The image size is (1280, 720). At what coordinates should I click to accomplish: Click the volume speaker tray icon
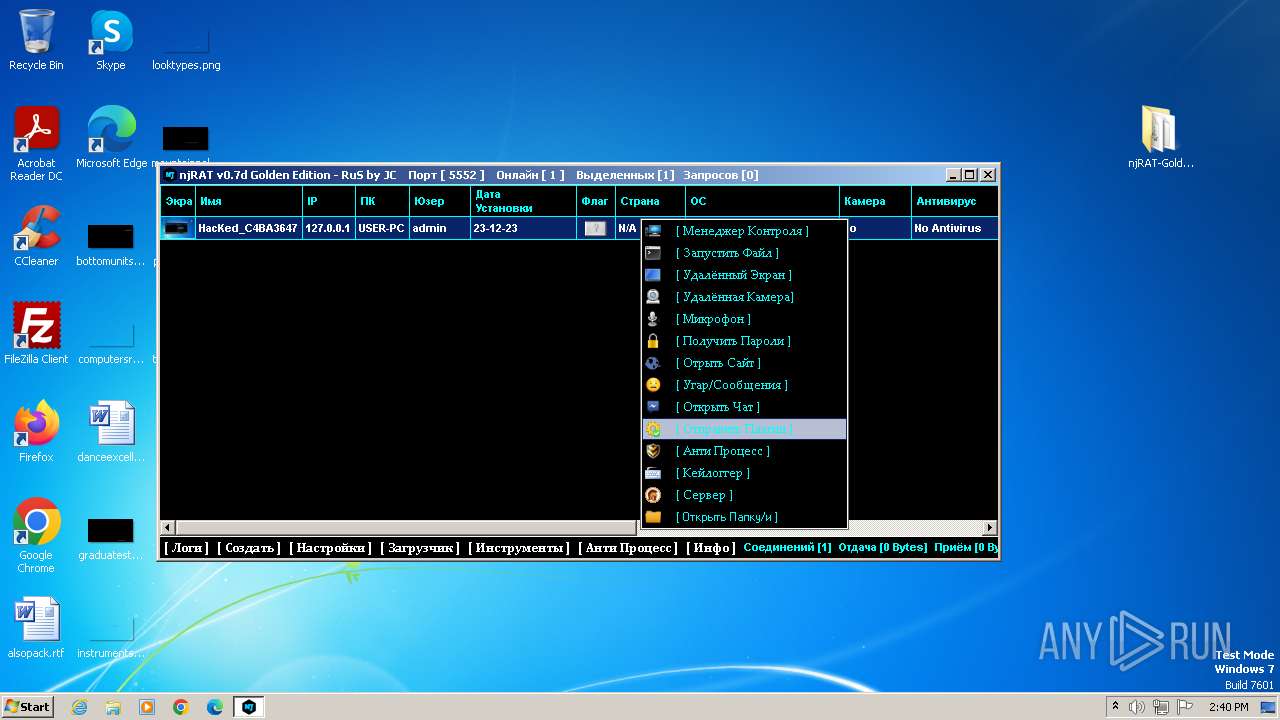[1136, 707]
